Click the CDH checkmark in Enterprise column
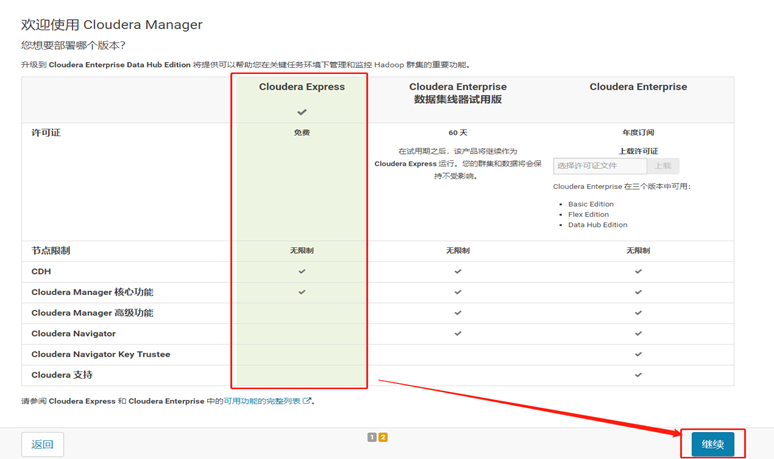The image size is (774, 459). 638,271
